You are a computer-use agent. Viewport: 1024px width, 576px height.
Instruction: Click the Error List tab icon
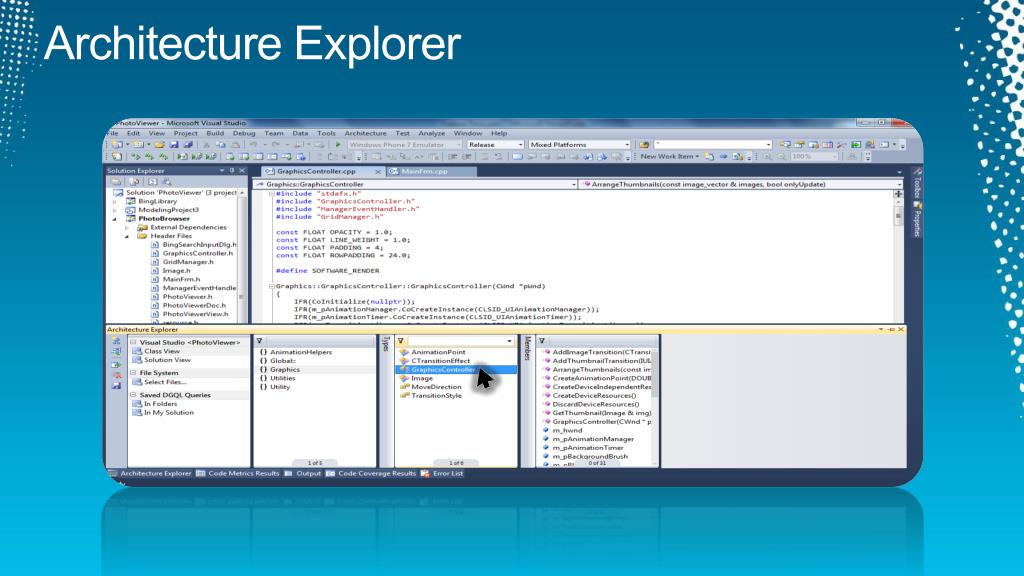(425, 473)
